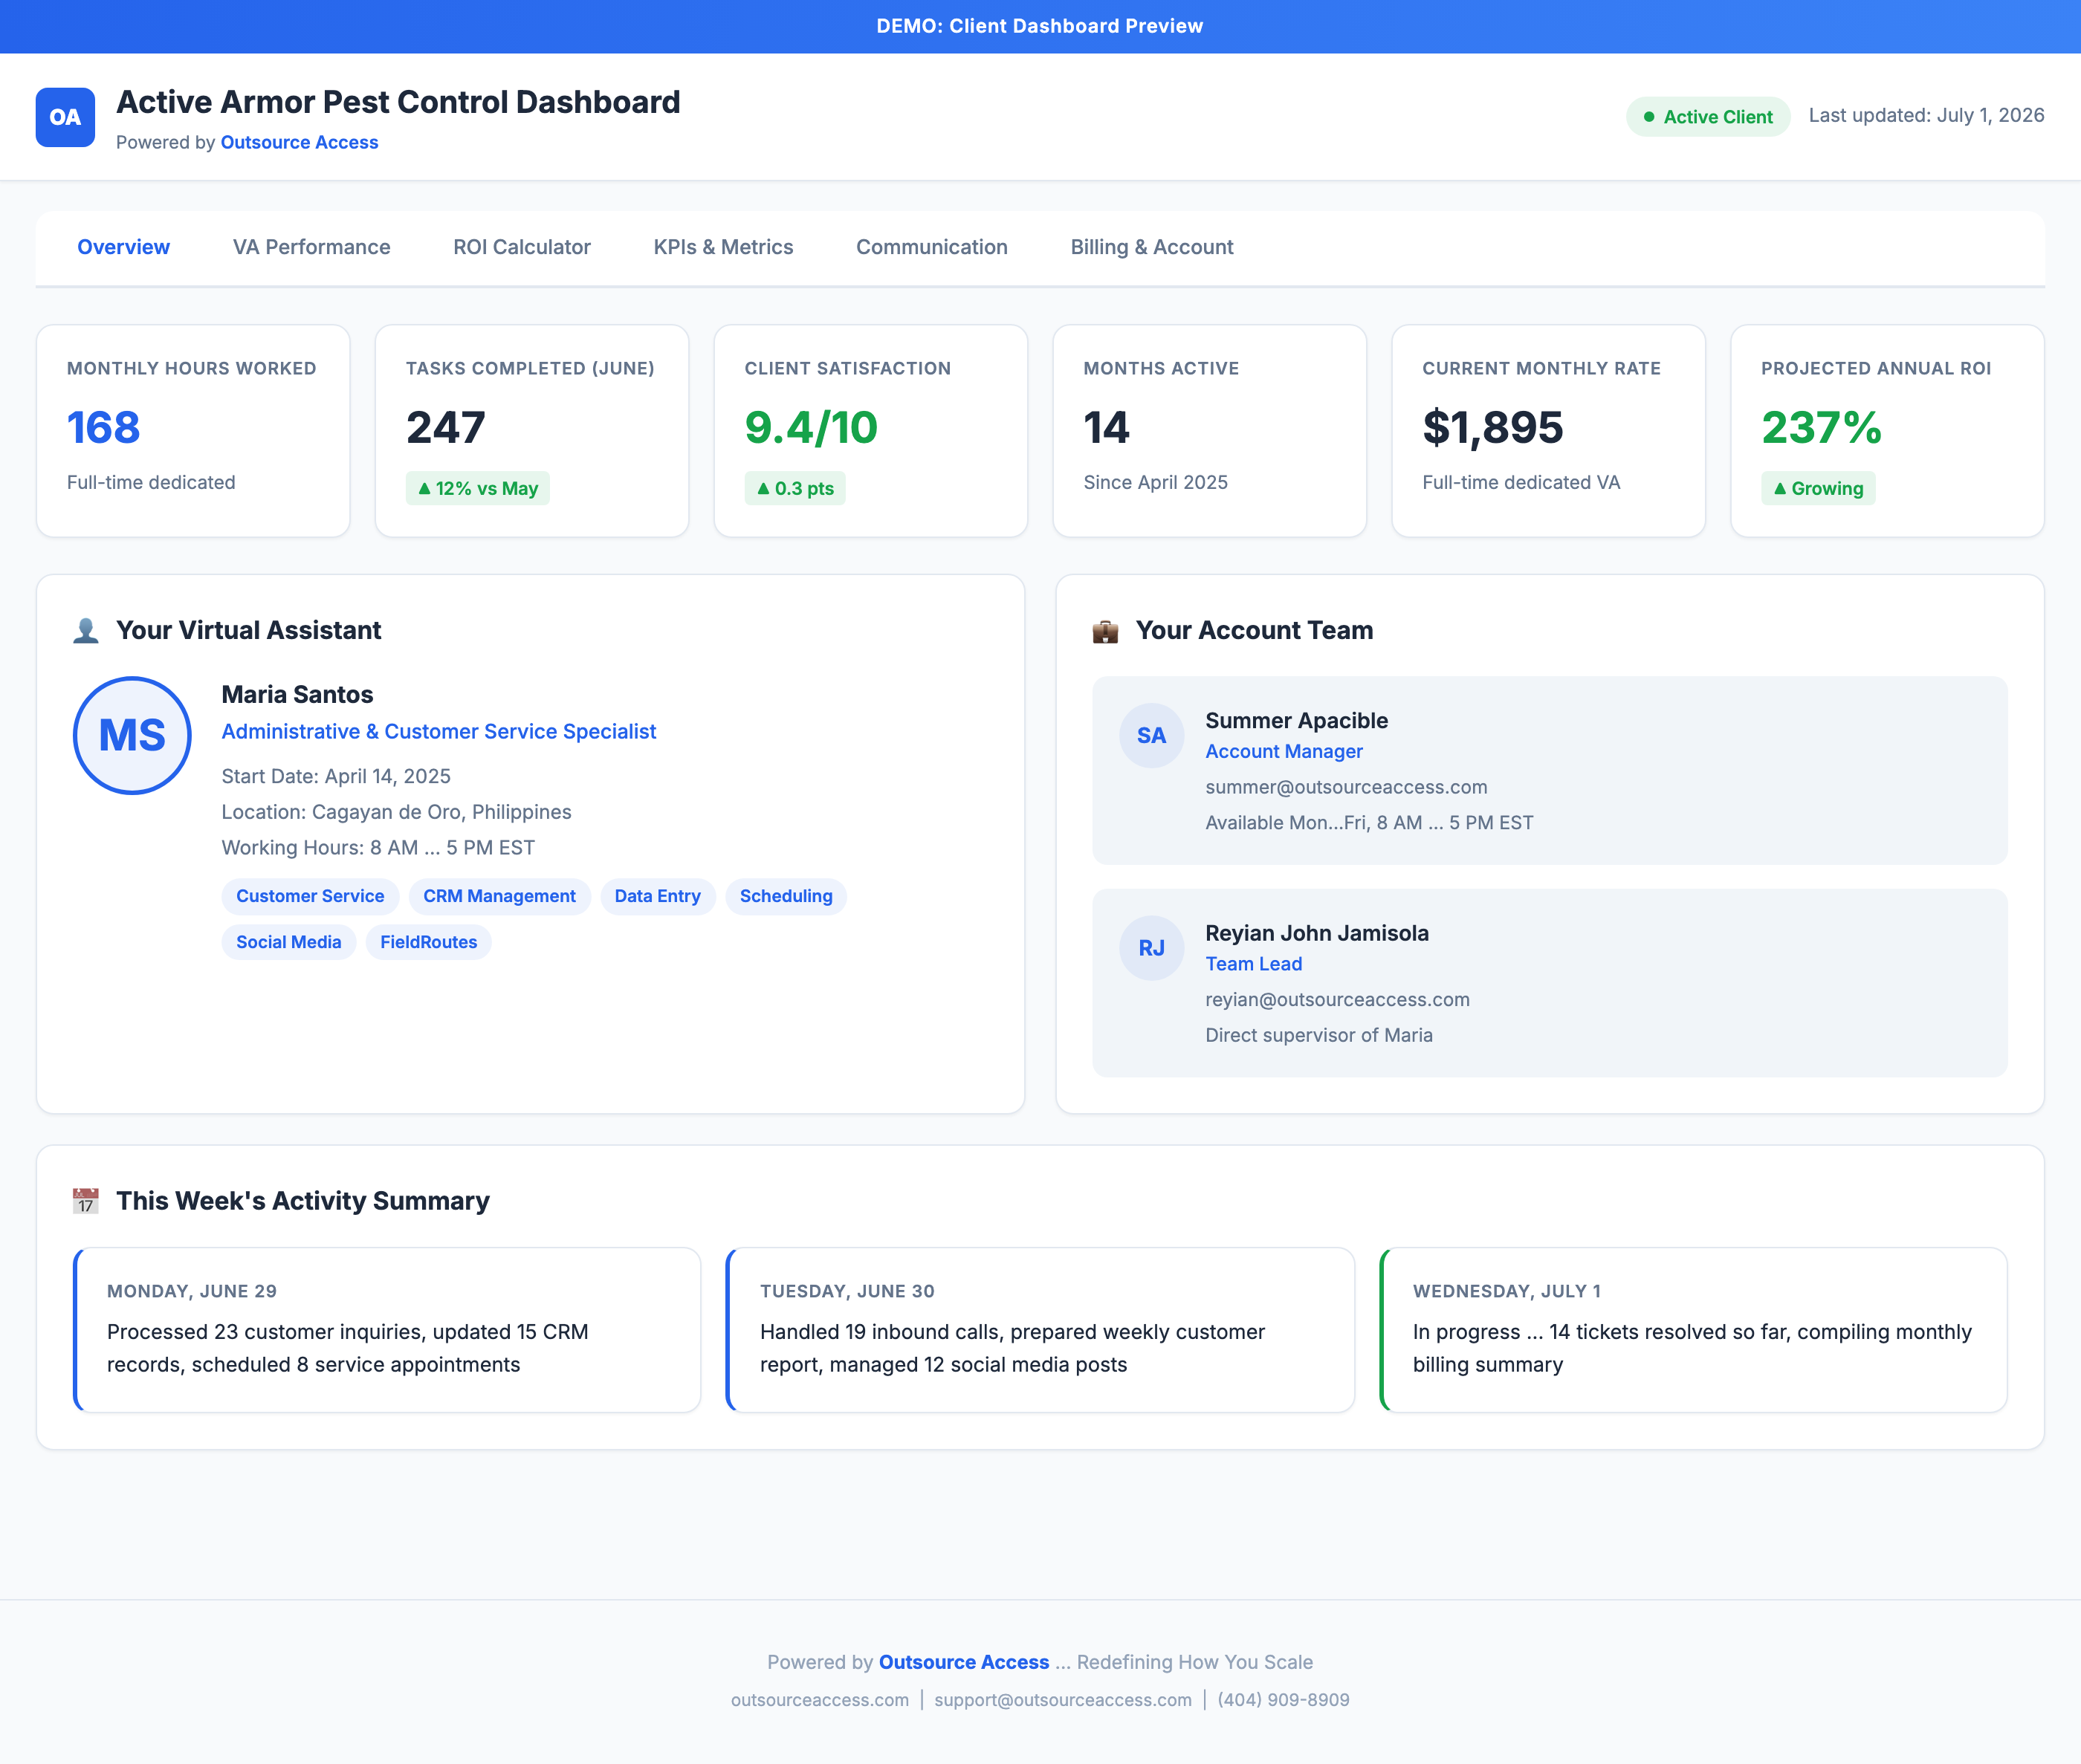Image resolution: width=2081 pixels, height=1764 pixels.
Task: Click support@outsourceaccess.com in the footer
Action: (1062, 1700)
